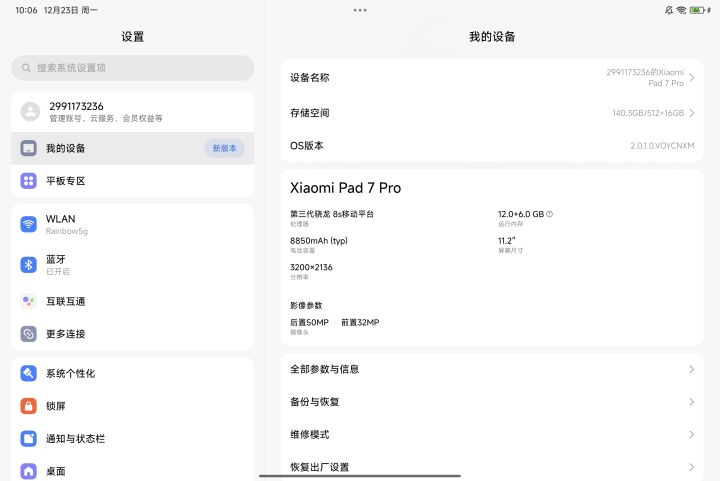The width and height of the screenshot is (720, 481).
Task: Select 互联互通 in settings sidebar
Action: pos(133,301)
